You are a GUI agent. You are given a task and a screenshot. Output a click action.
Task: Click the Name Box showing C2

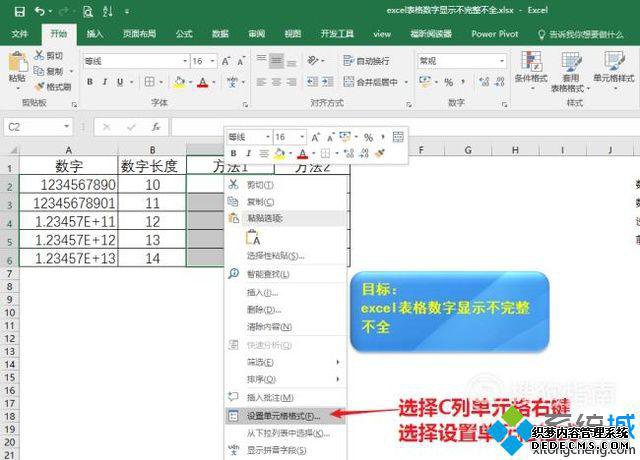[38, 127]
